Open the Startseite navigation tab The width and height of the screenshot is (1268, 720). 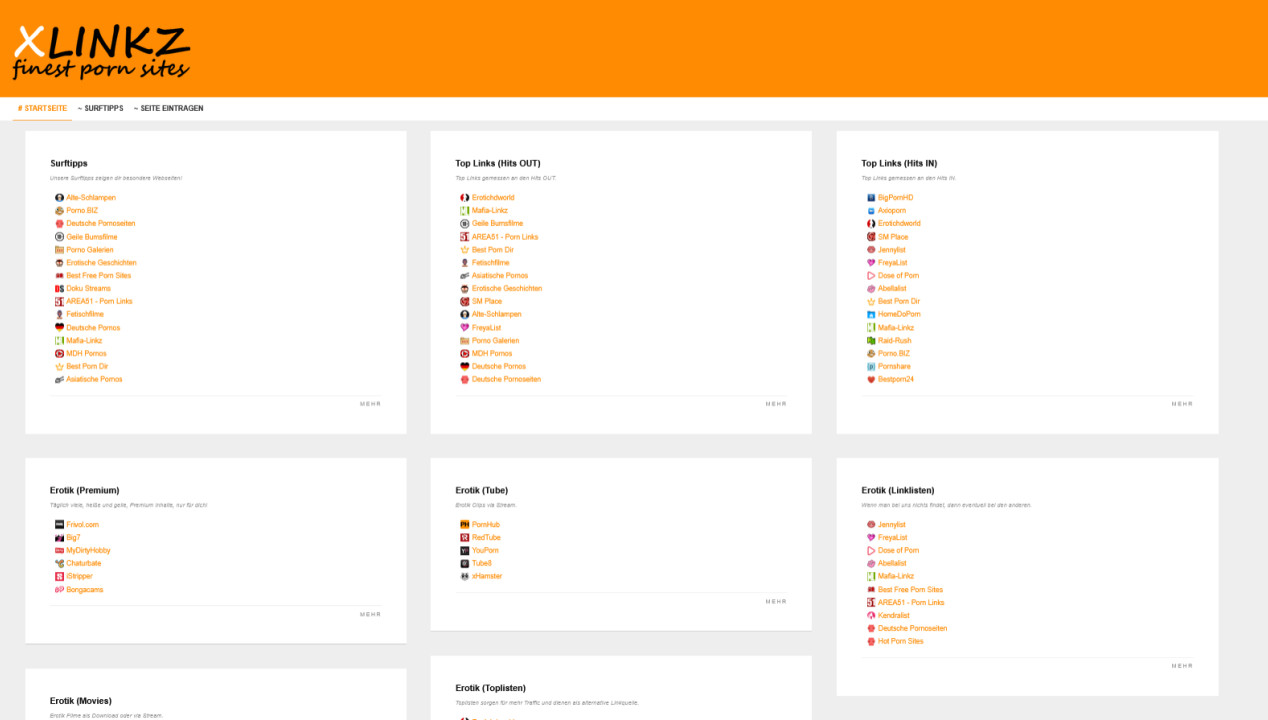pyautogui.click(x=43, y=108)
